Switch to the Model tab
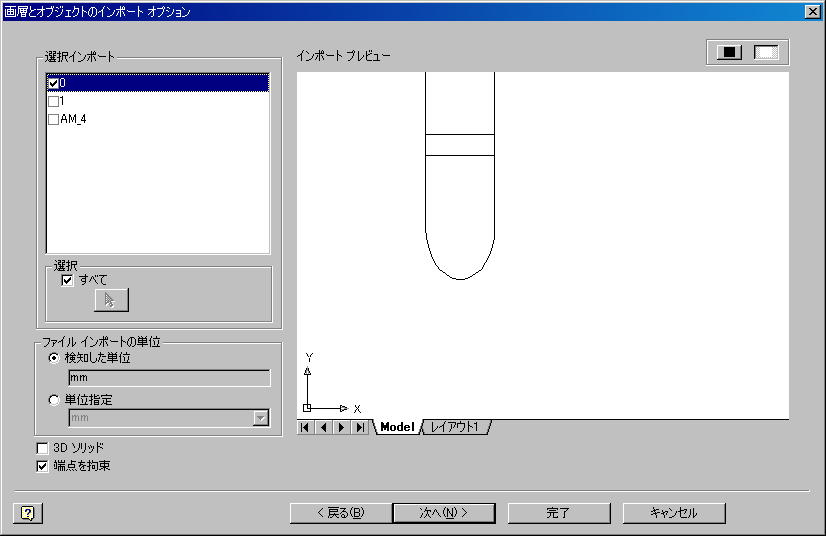This screenshot has height=536, width=826. (397, 427)
